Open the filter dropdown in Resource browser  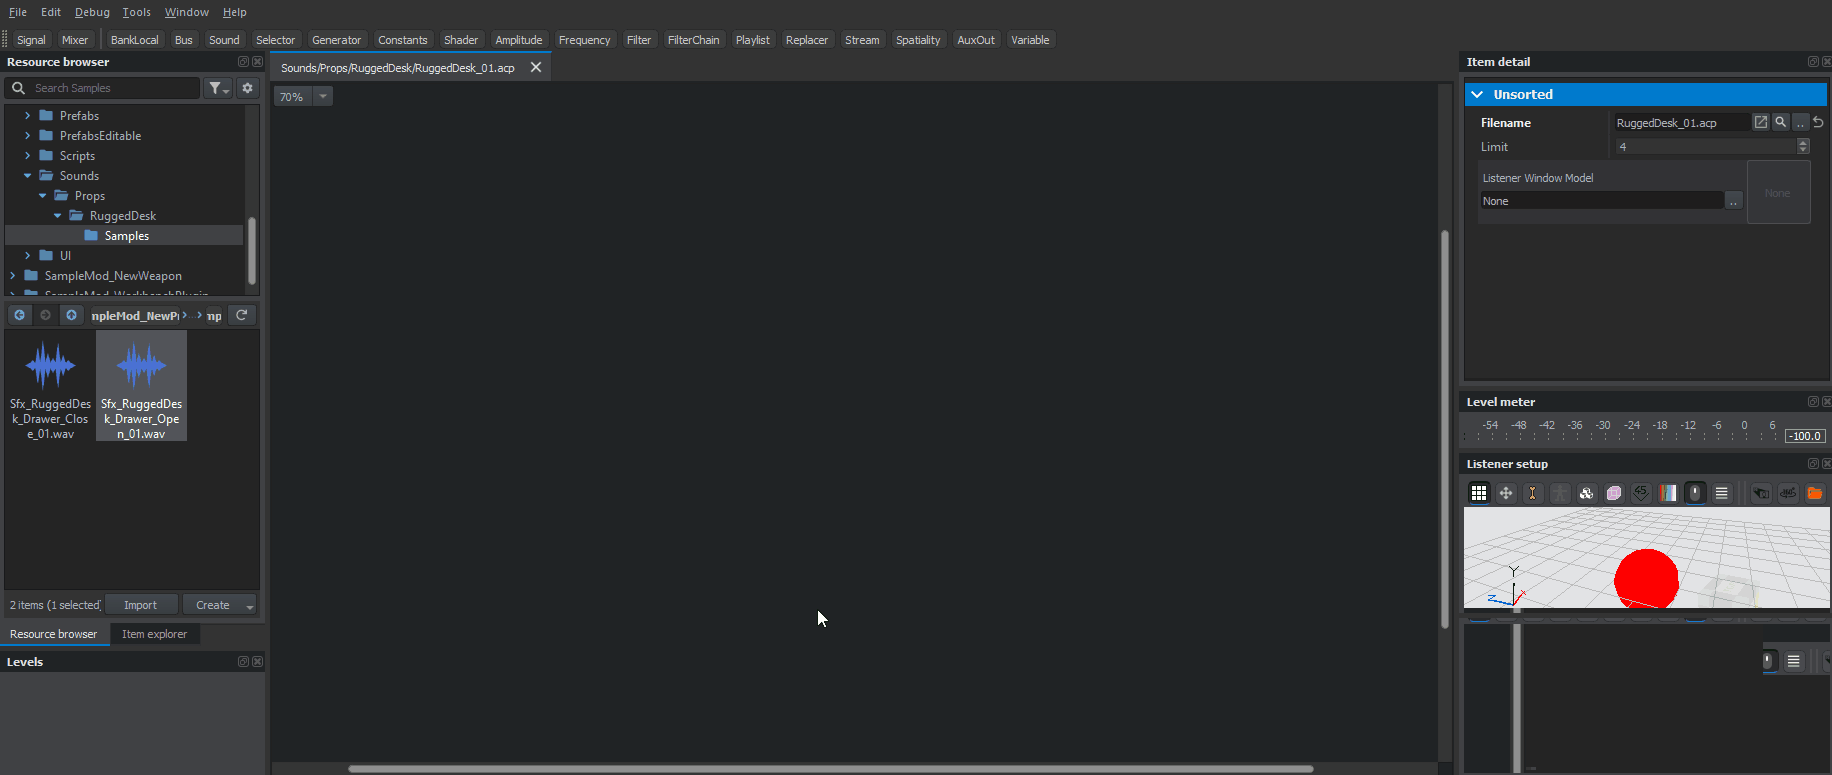pyautogui.click(x=218, y=88)
